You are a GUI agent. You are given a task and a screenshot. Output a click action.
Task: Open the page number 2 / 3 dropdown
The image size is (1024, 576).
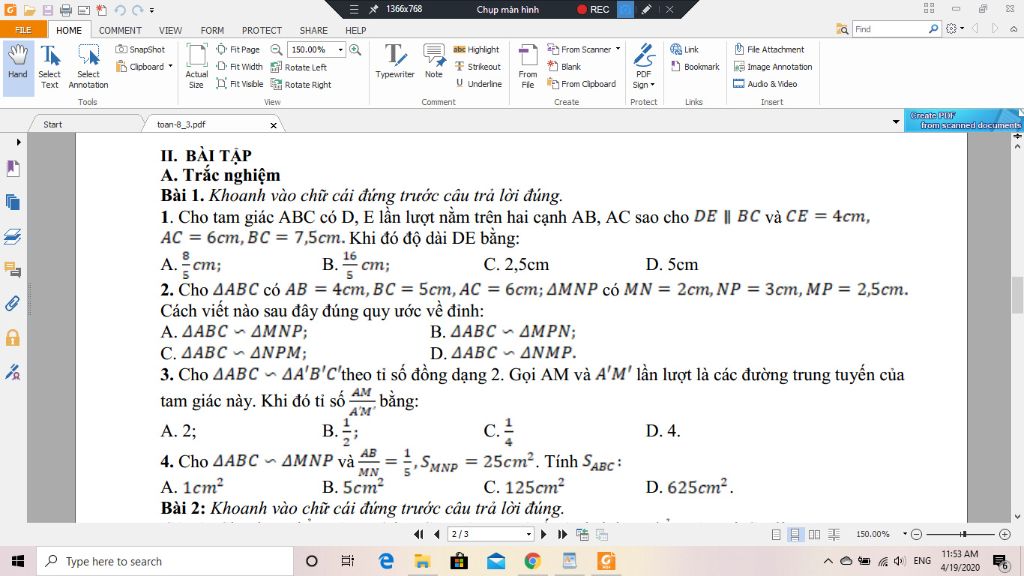pyautogui.click(x=528, y=534)
